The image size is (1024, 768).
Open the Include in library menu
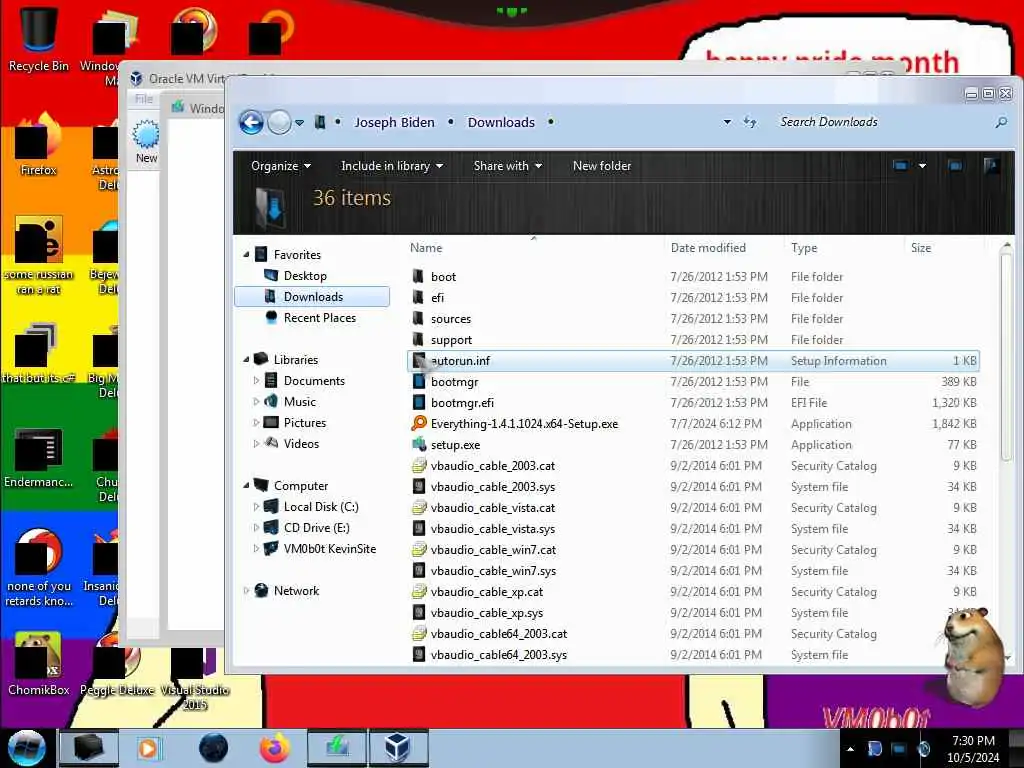392,166
